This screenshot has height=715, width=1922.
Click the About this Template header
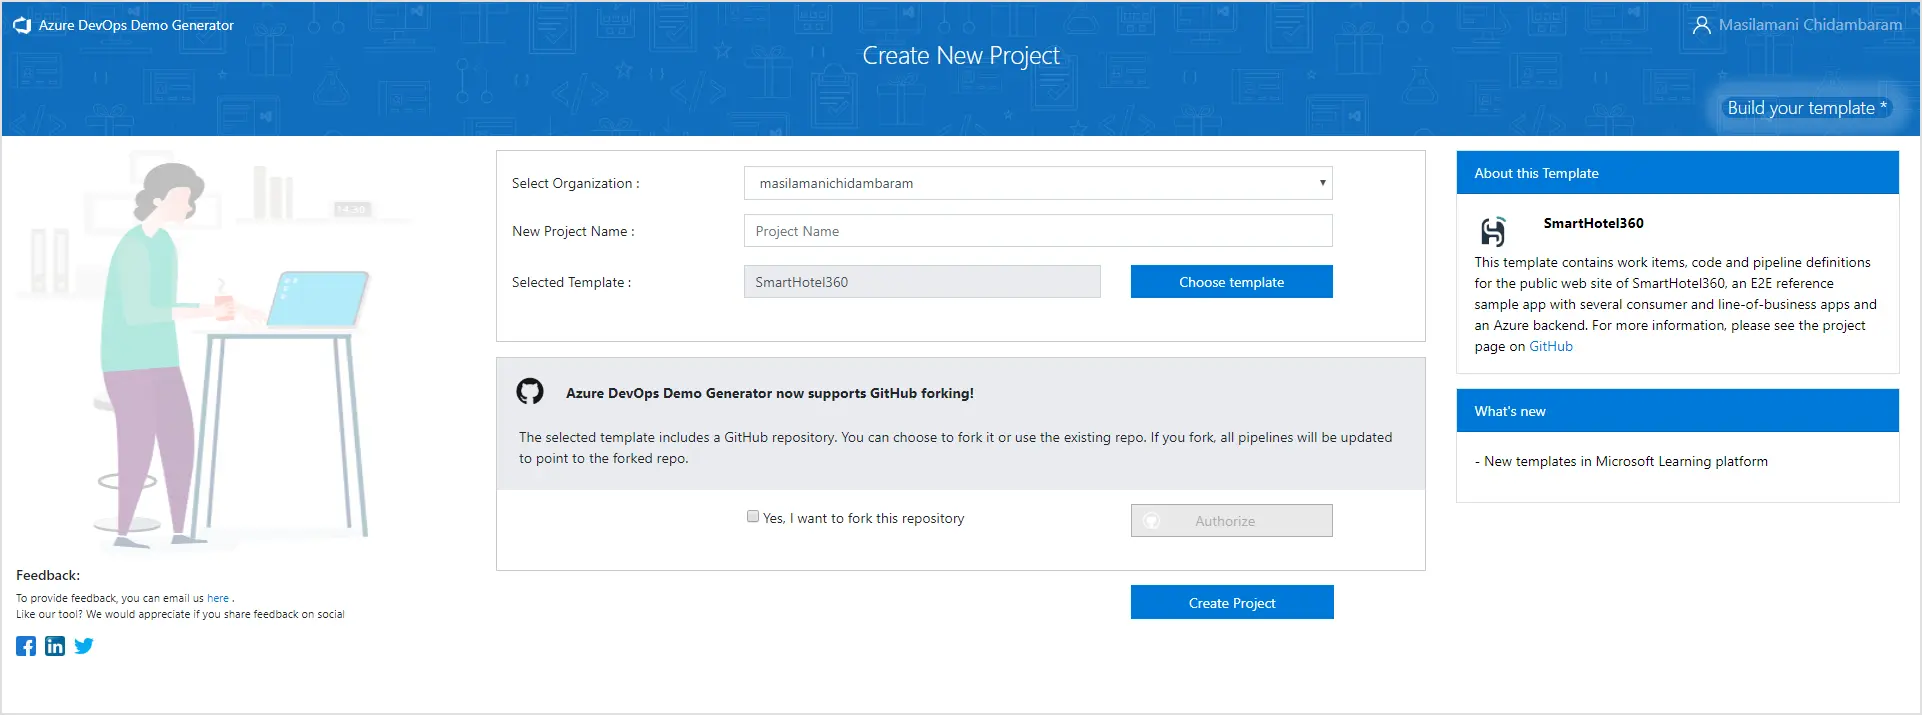1677,173
